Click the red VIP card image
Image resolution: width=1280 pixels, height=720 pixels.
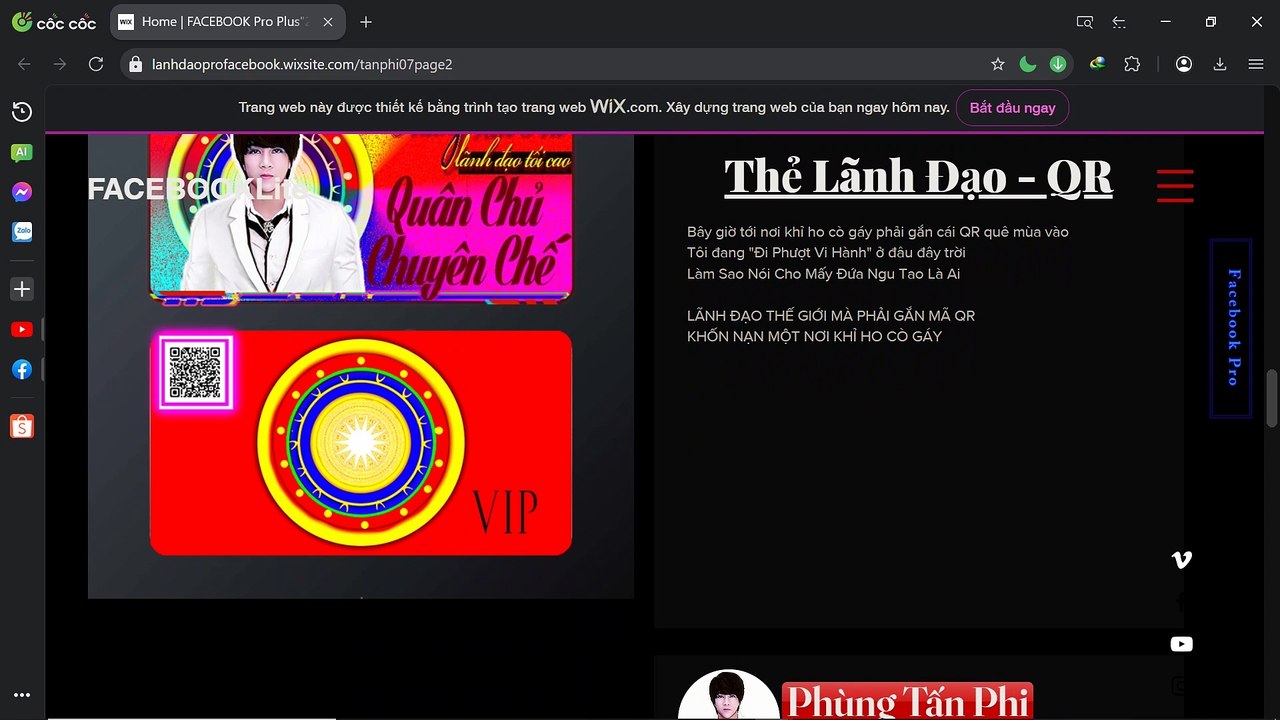[x=361, y=442]
